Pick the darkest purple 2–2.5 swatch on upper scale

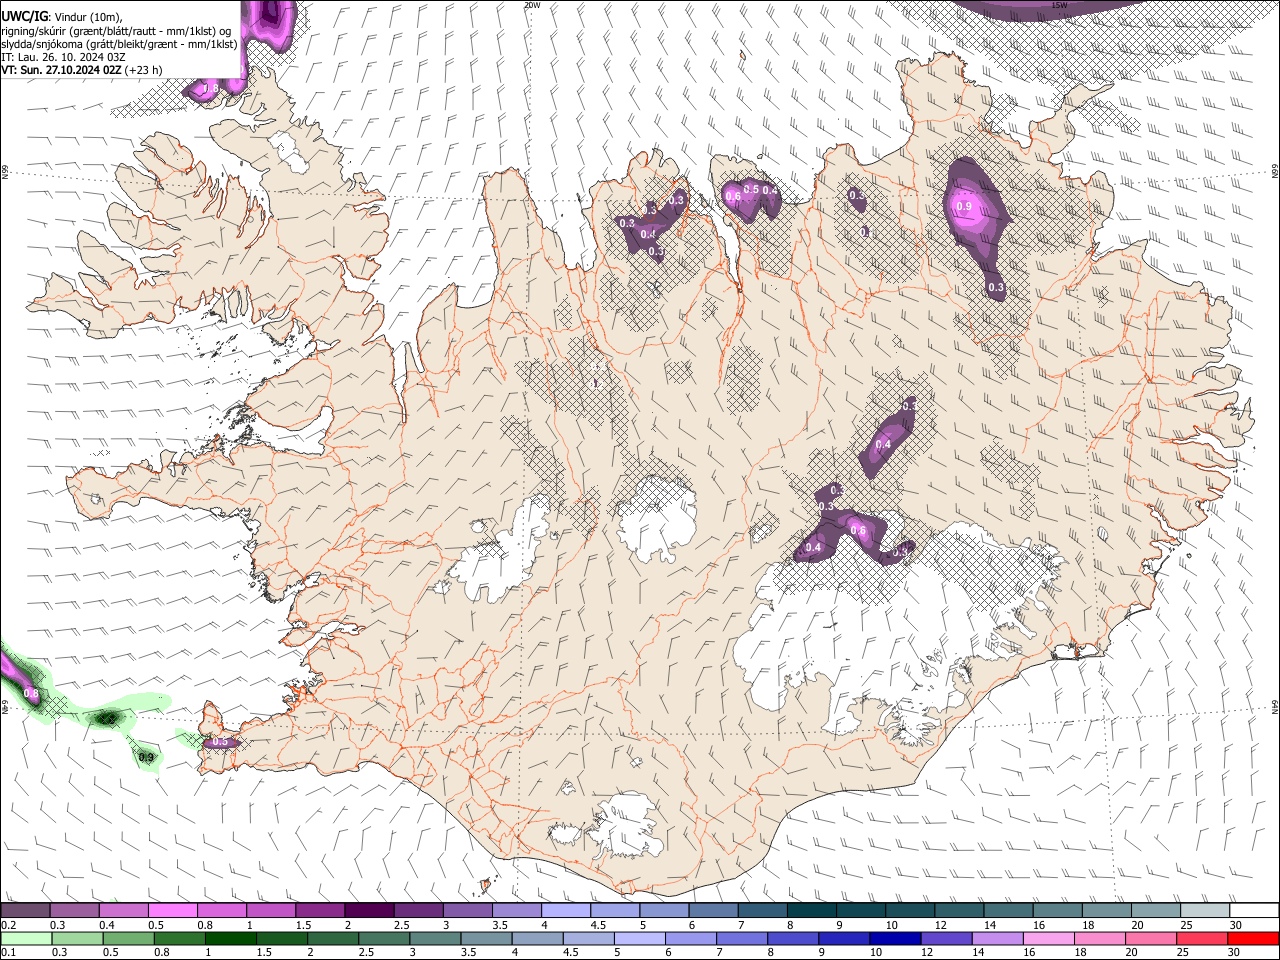369,910
